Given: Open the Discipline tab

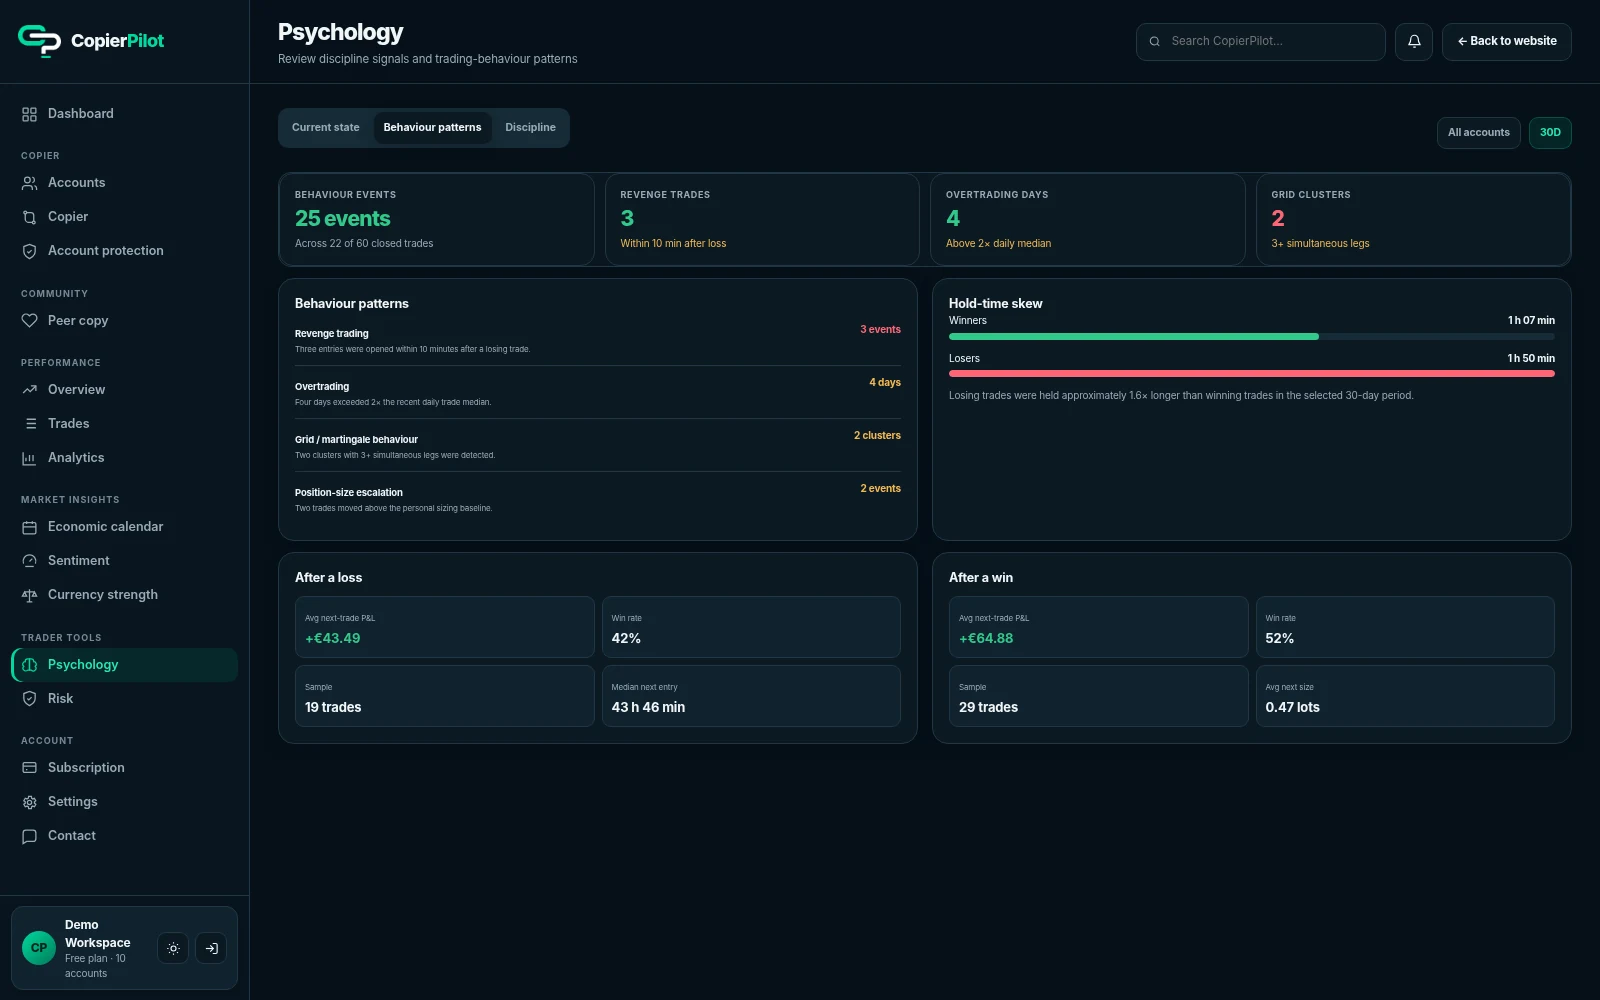Looking at the screenshot, I should click(530, 128).
